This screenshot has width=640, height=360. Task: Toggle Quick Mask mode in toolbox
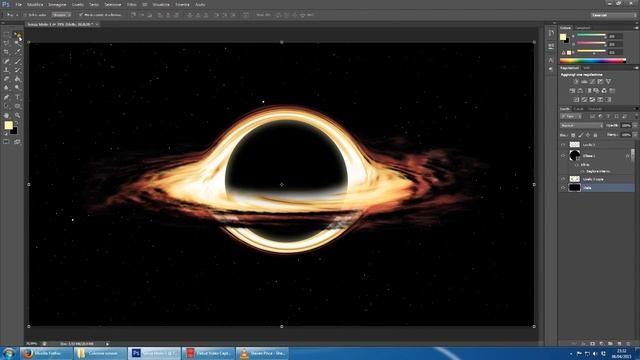[7, 142]
